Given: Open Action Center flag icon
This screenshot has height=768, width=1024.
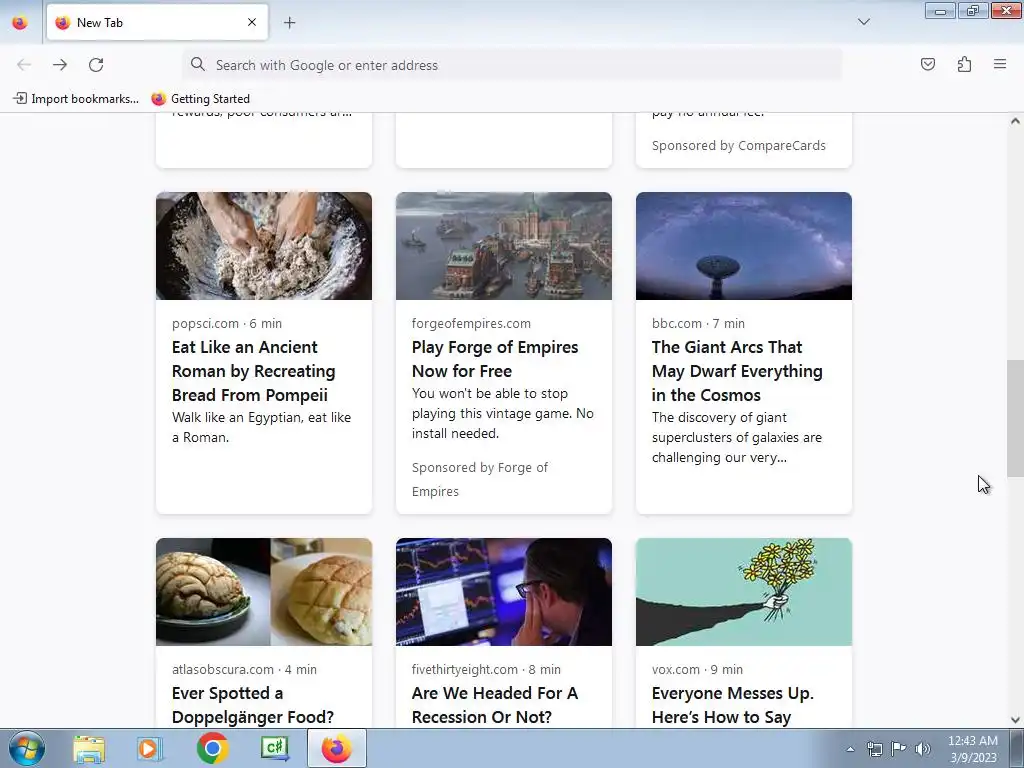Looking at the screenshot, I should click(899, 749).
